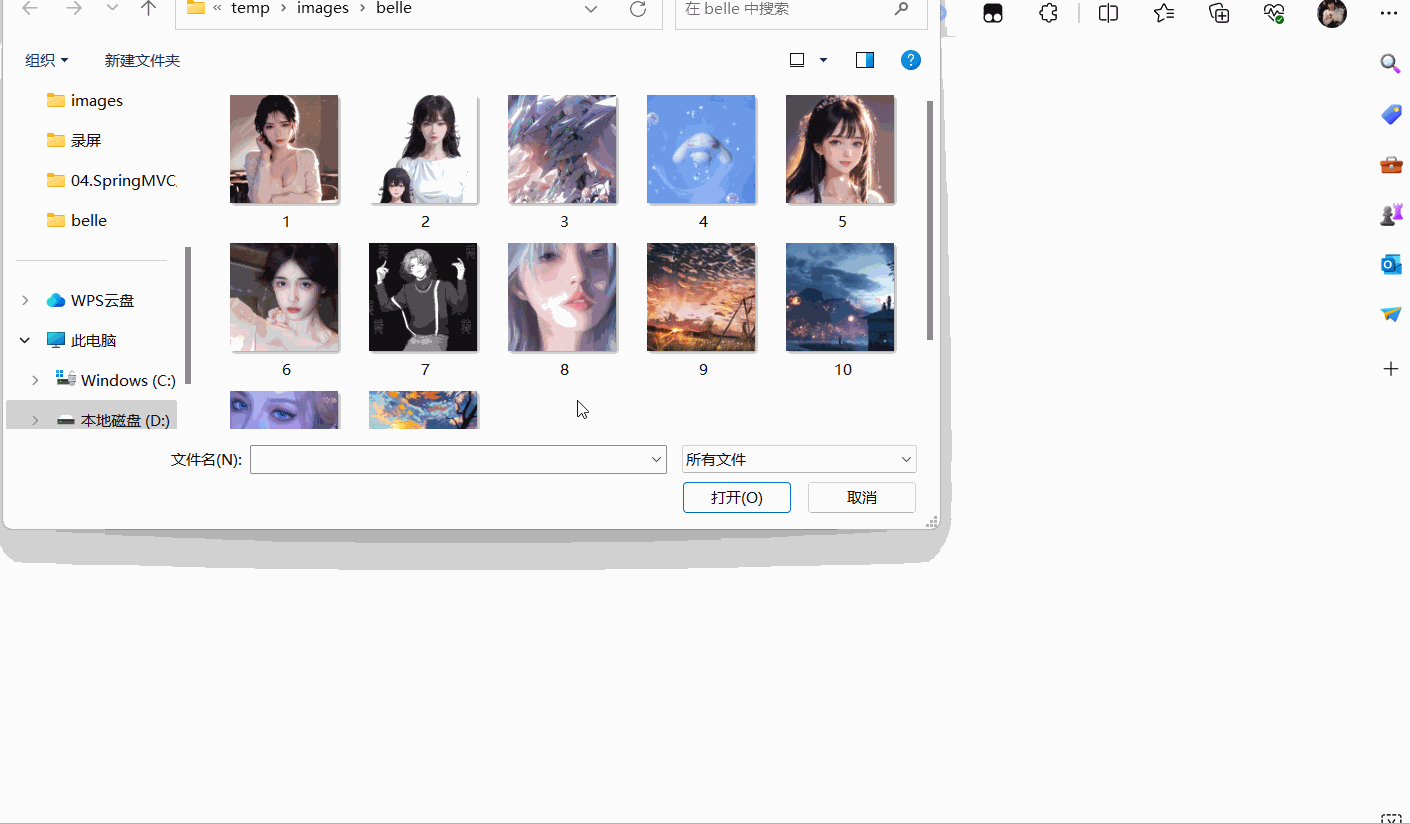Open sidebar Outlook icon
The height and width of the screenshot is (824, 1410).
[x=1391, y=264]
